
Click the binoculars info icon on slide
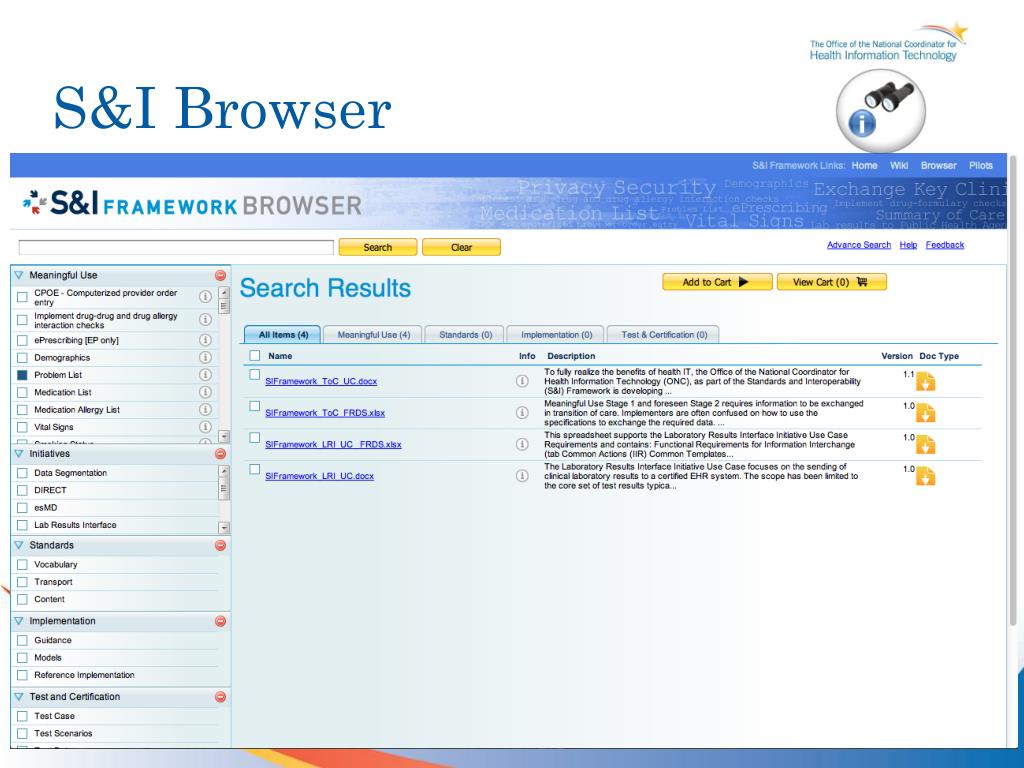pos(880,111)
